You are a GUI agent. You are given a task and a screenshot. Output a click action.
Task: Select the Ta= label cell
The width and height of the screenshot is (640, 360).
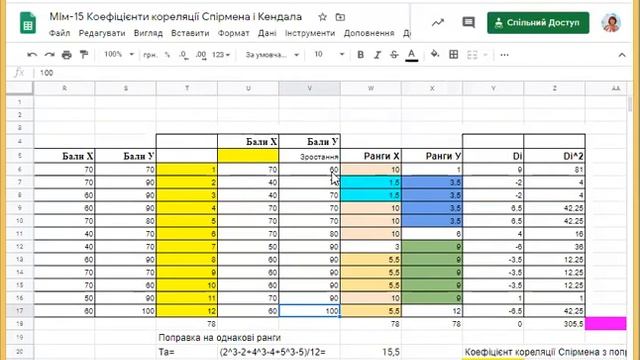[187, 352]
